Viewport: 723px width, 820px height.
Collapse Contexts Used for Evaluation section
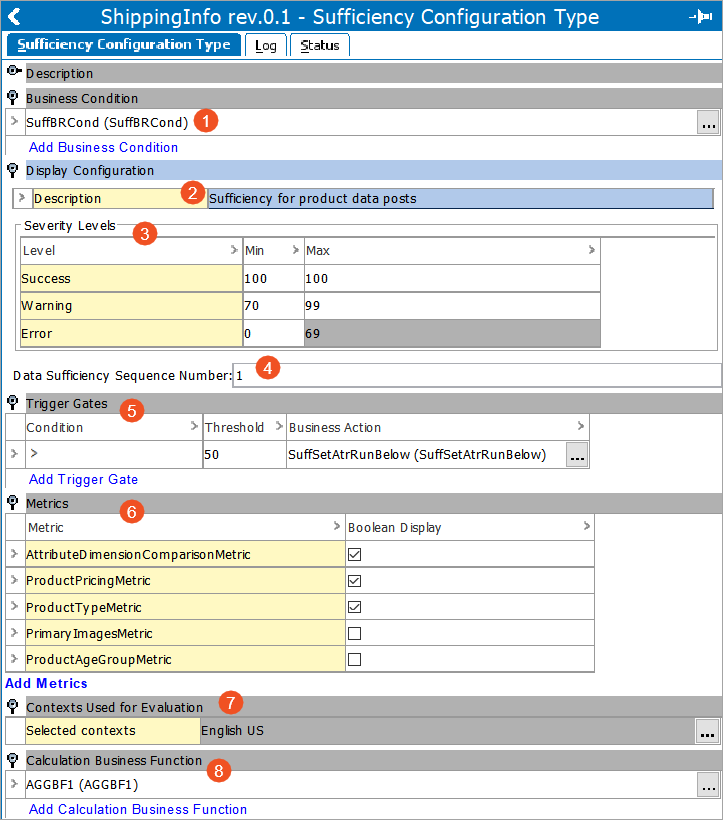(13, 706)
